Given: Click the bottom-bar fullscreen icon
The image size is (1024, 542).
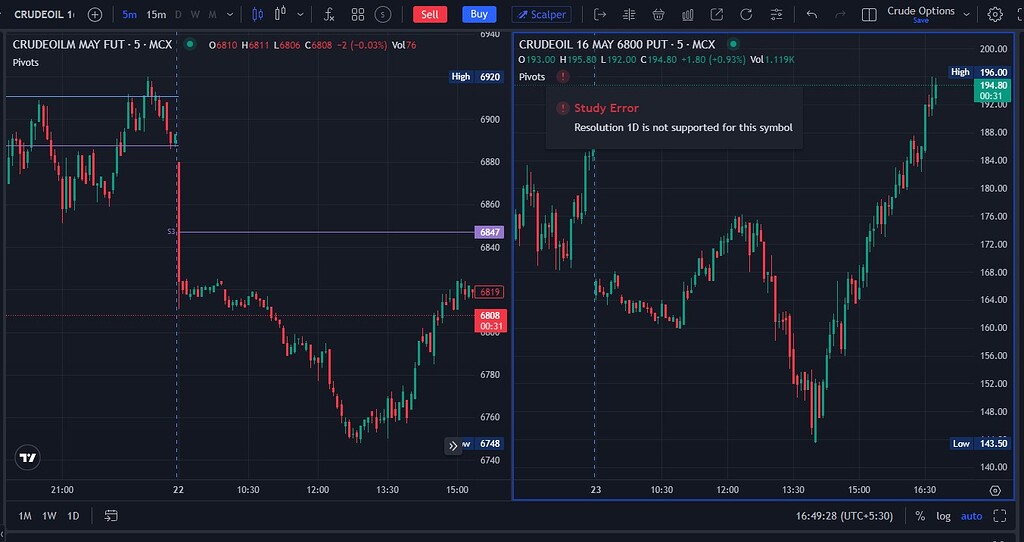Looking at the screenshot, I should point(1000,516).
